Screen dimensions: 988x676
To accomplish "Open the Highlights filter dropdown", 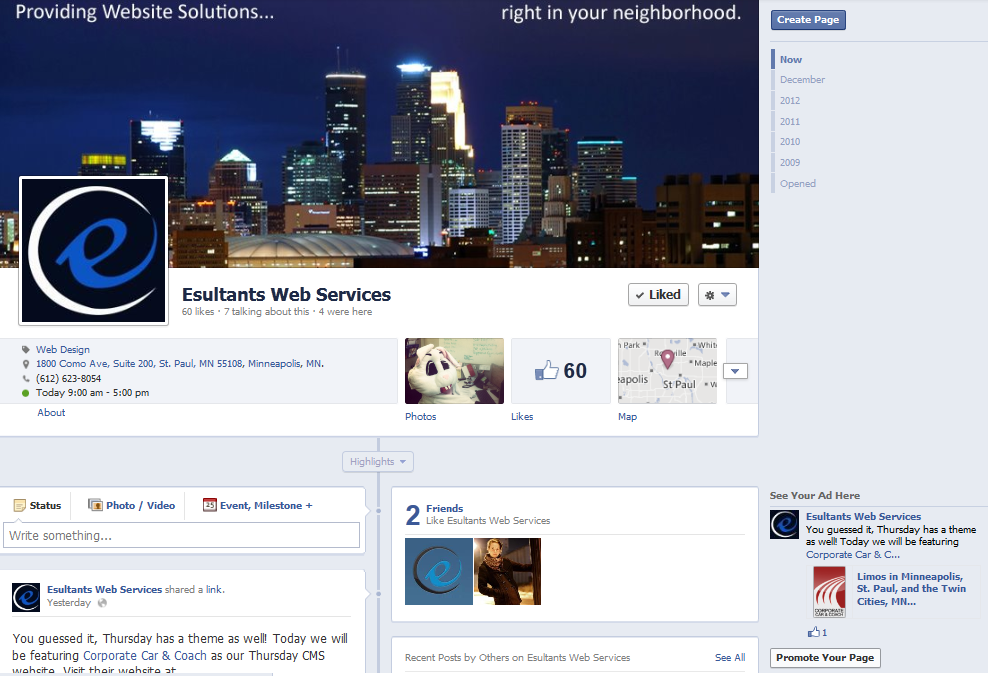I will coord(378,462).
